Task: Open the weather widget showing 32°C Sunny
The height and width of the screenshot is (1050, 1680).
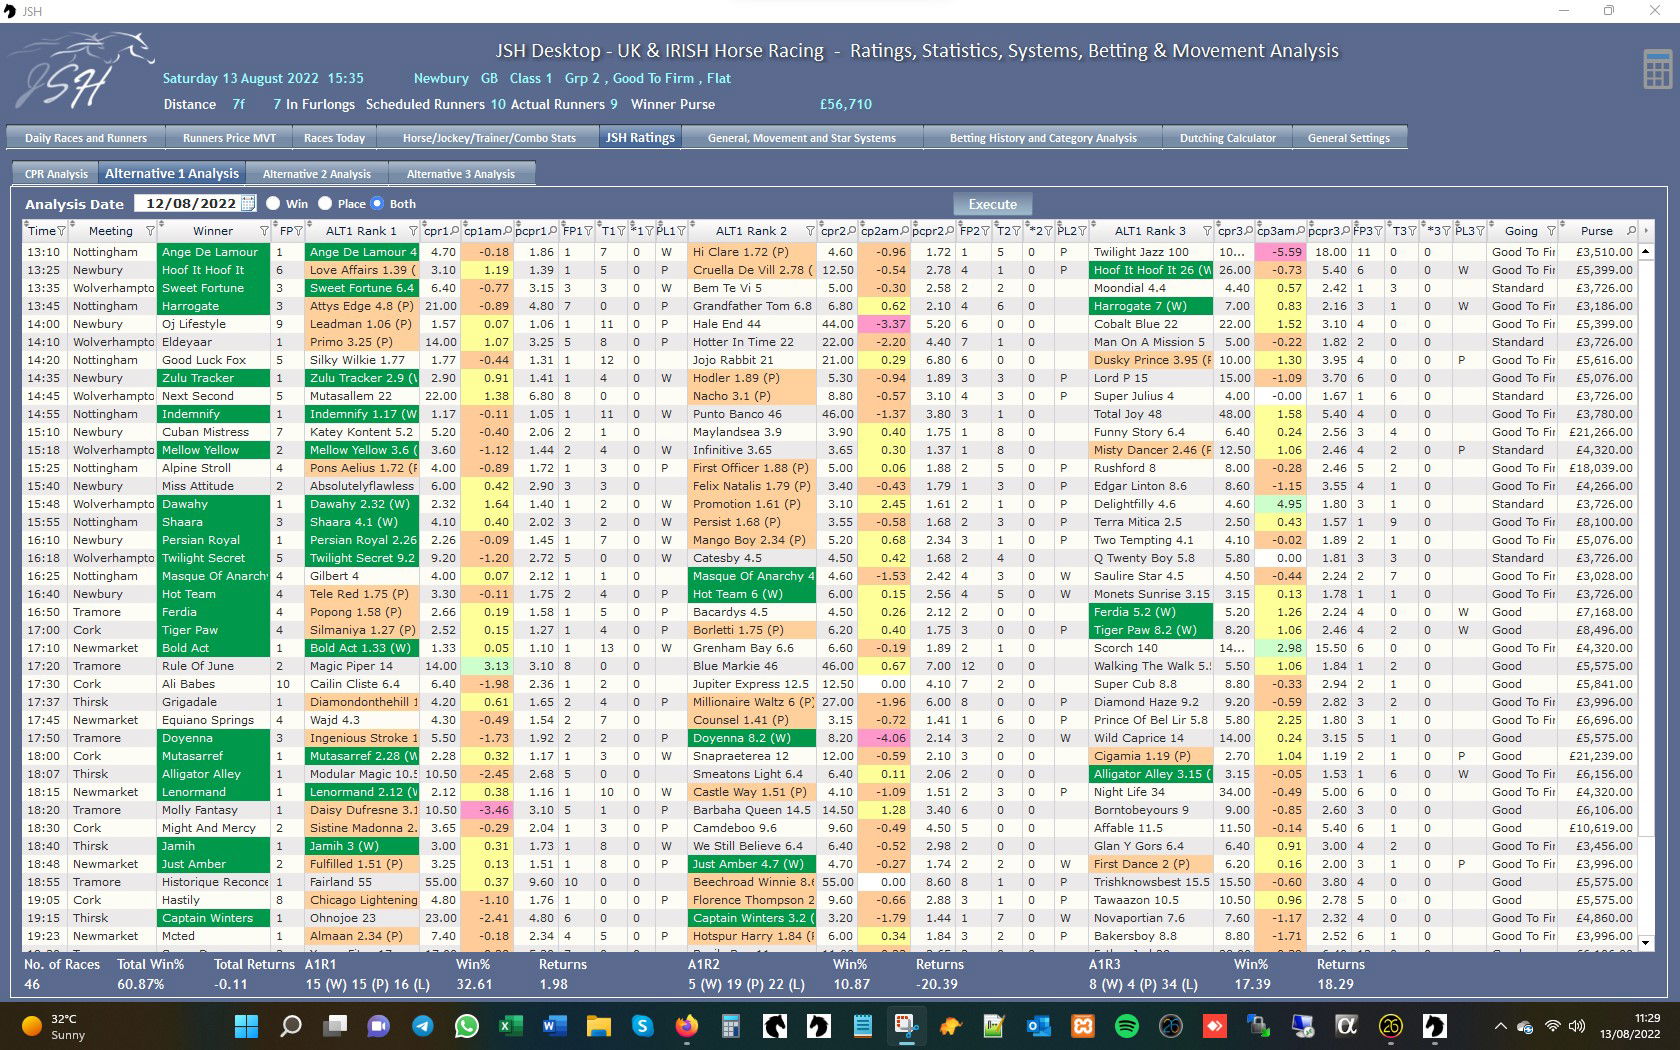Action: pyautogui.click(x=55, y=1026)
